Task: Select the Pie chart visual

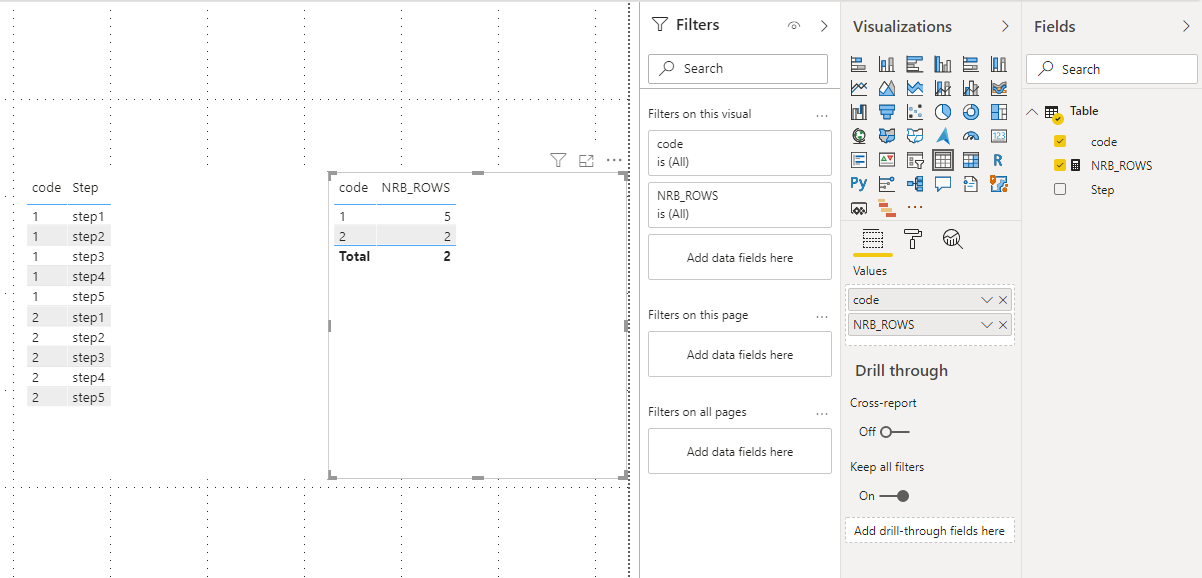Action: 943,112
